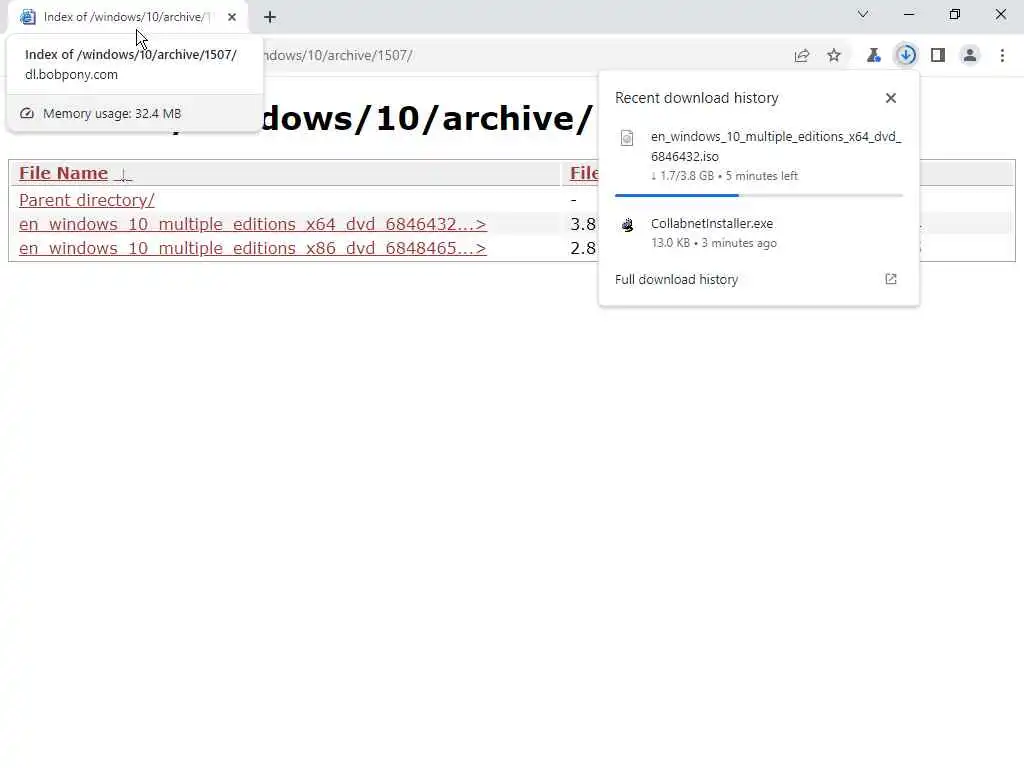Screen dimensions: 1024x768
Task: Minimize the Chrome window
Action: pyautogui.click(x=909, y=14)
